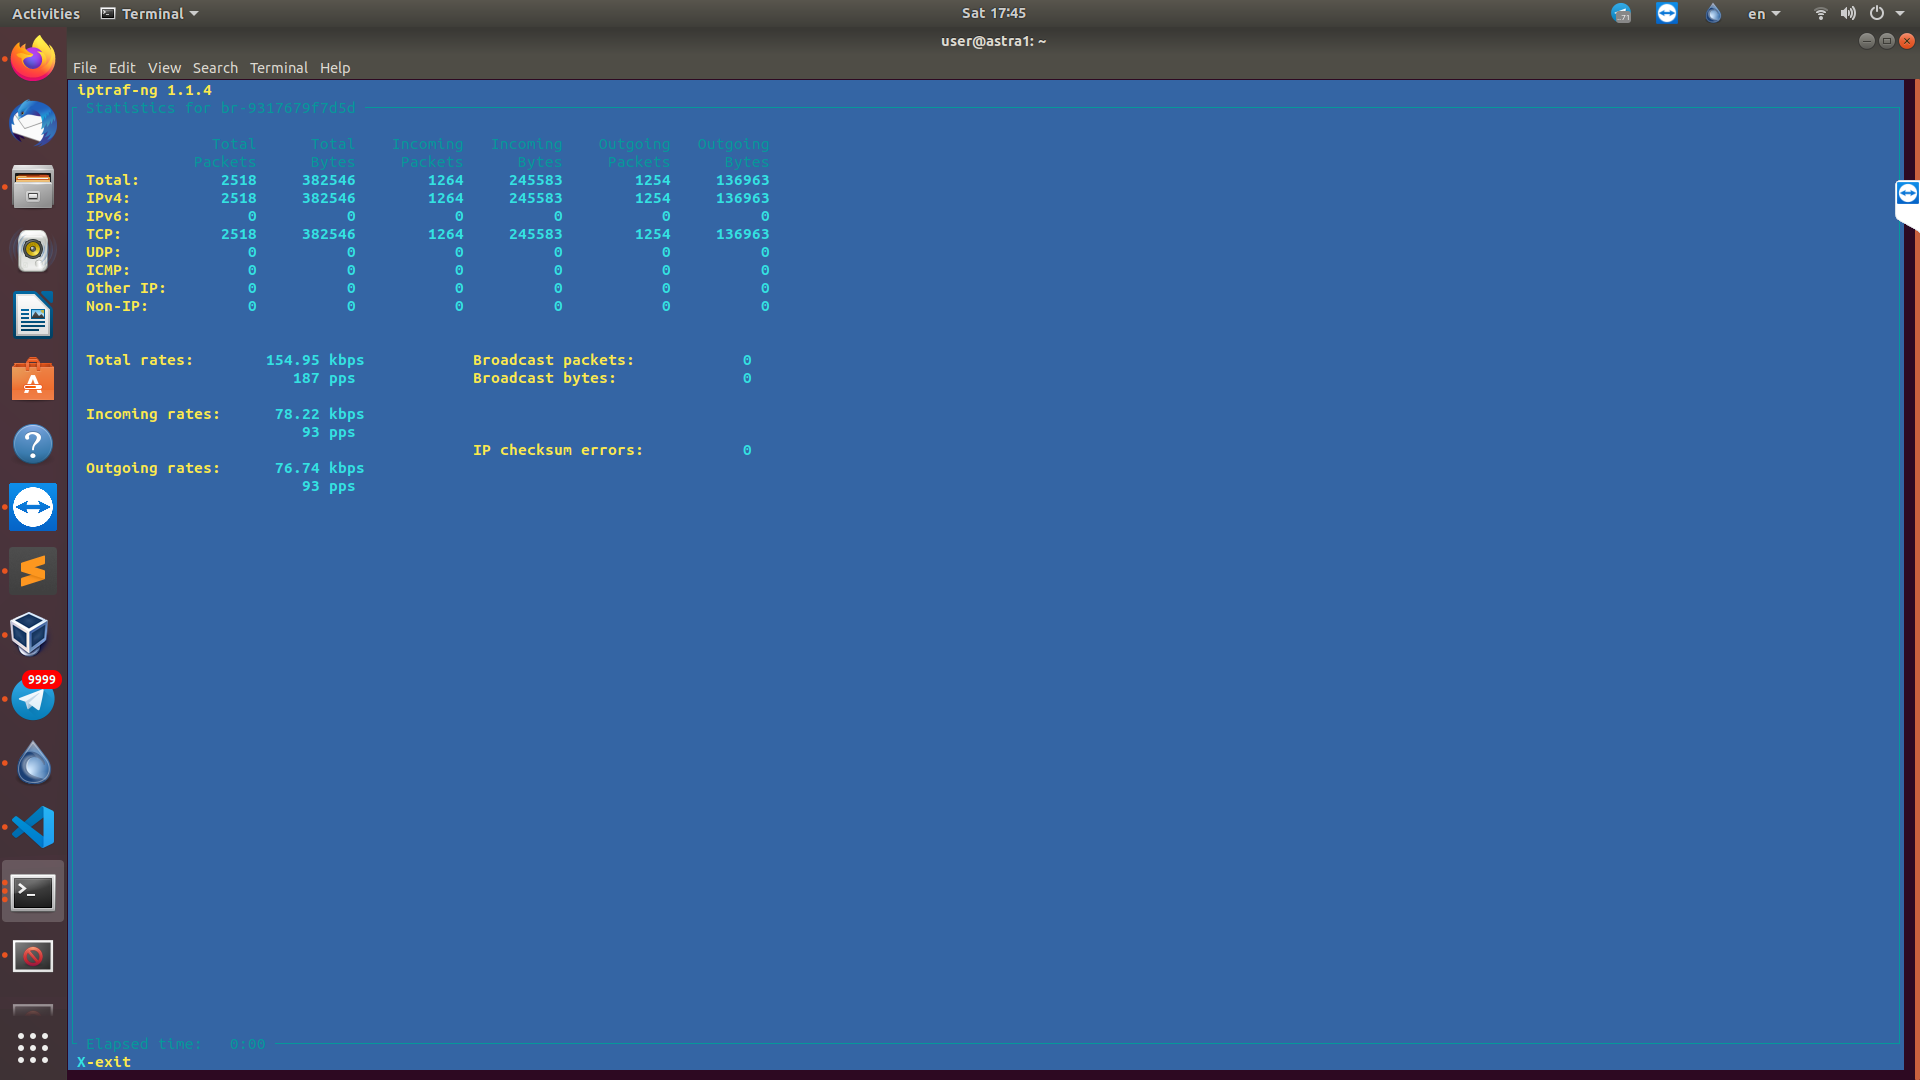Open the en keyboard layout dropdown

pos(1763,14)
